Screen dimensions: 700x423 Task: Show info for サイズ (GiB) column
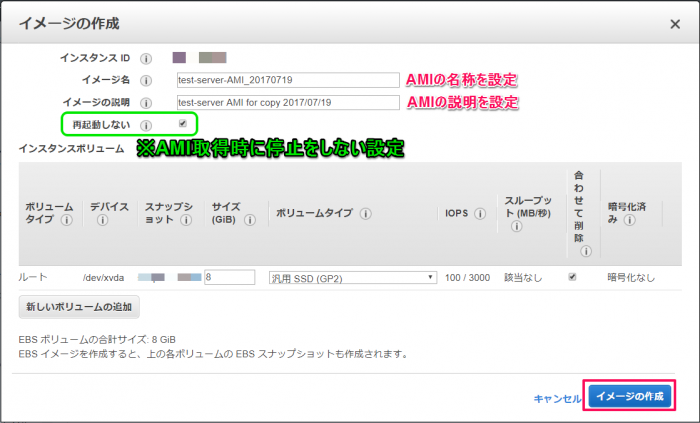point(250,220)
